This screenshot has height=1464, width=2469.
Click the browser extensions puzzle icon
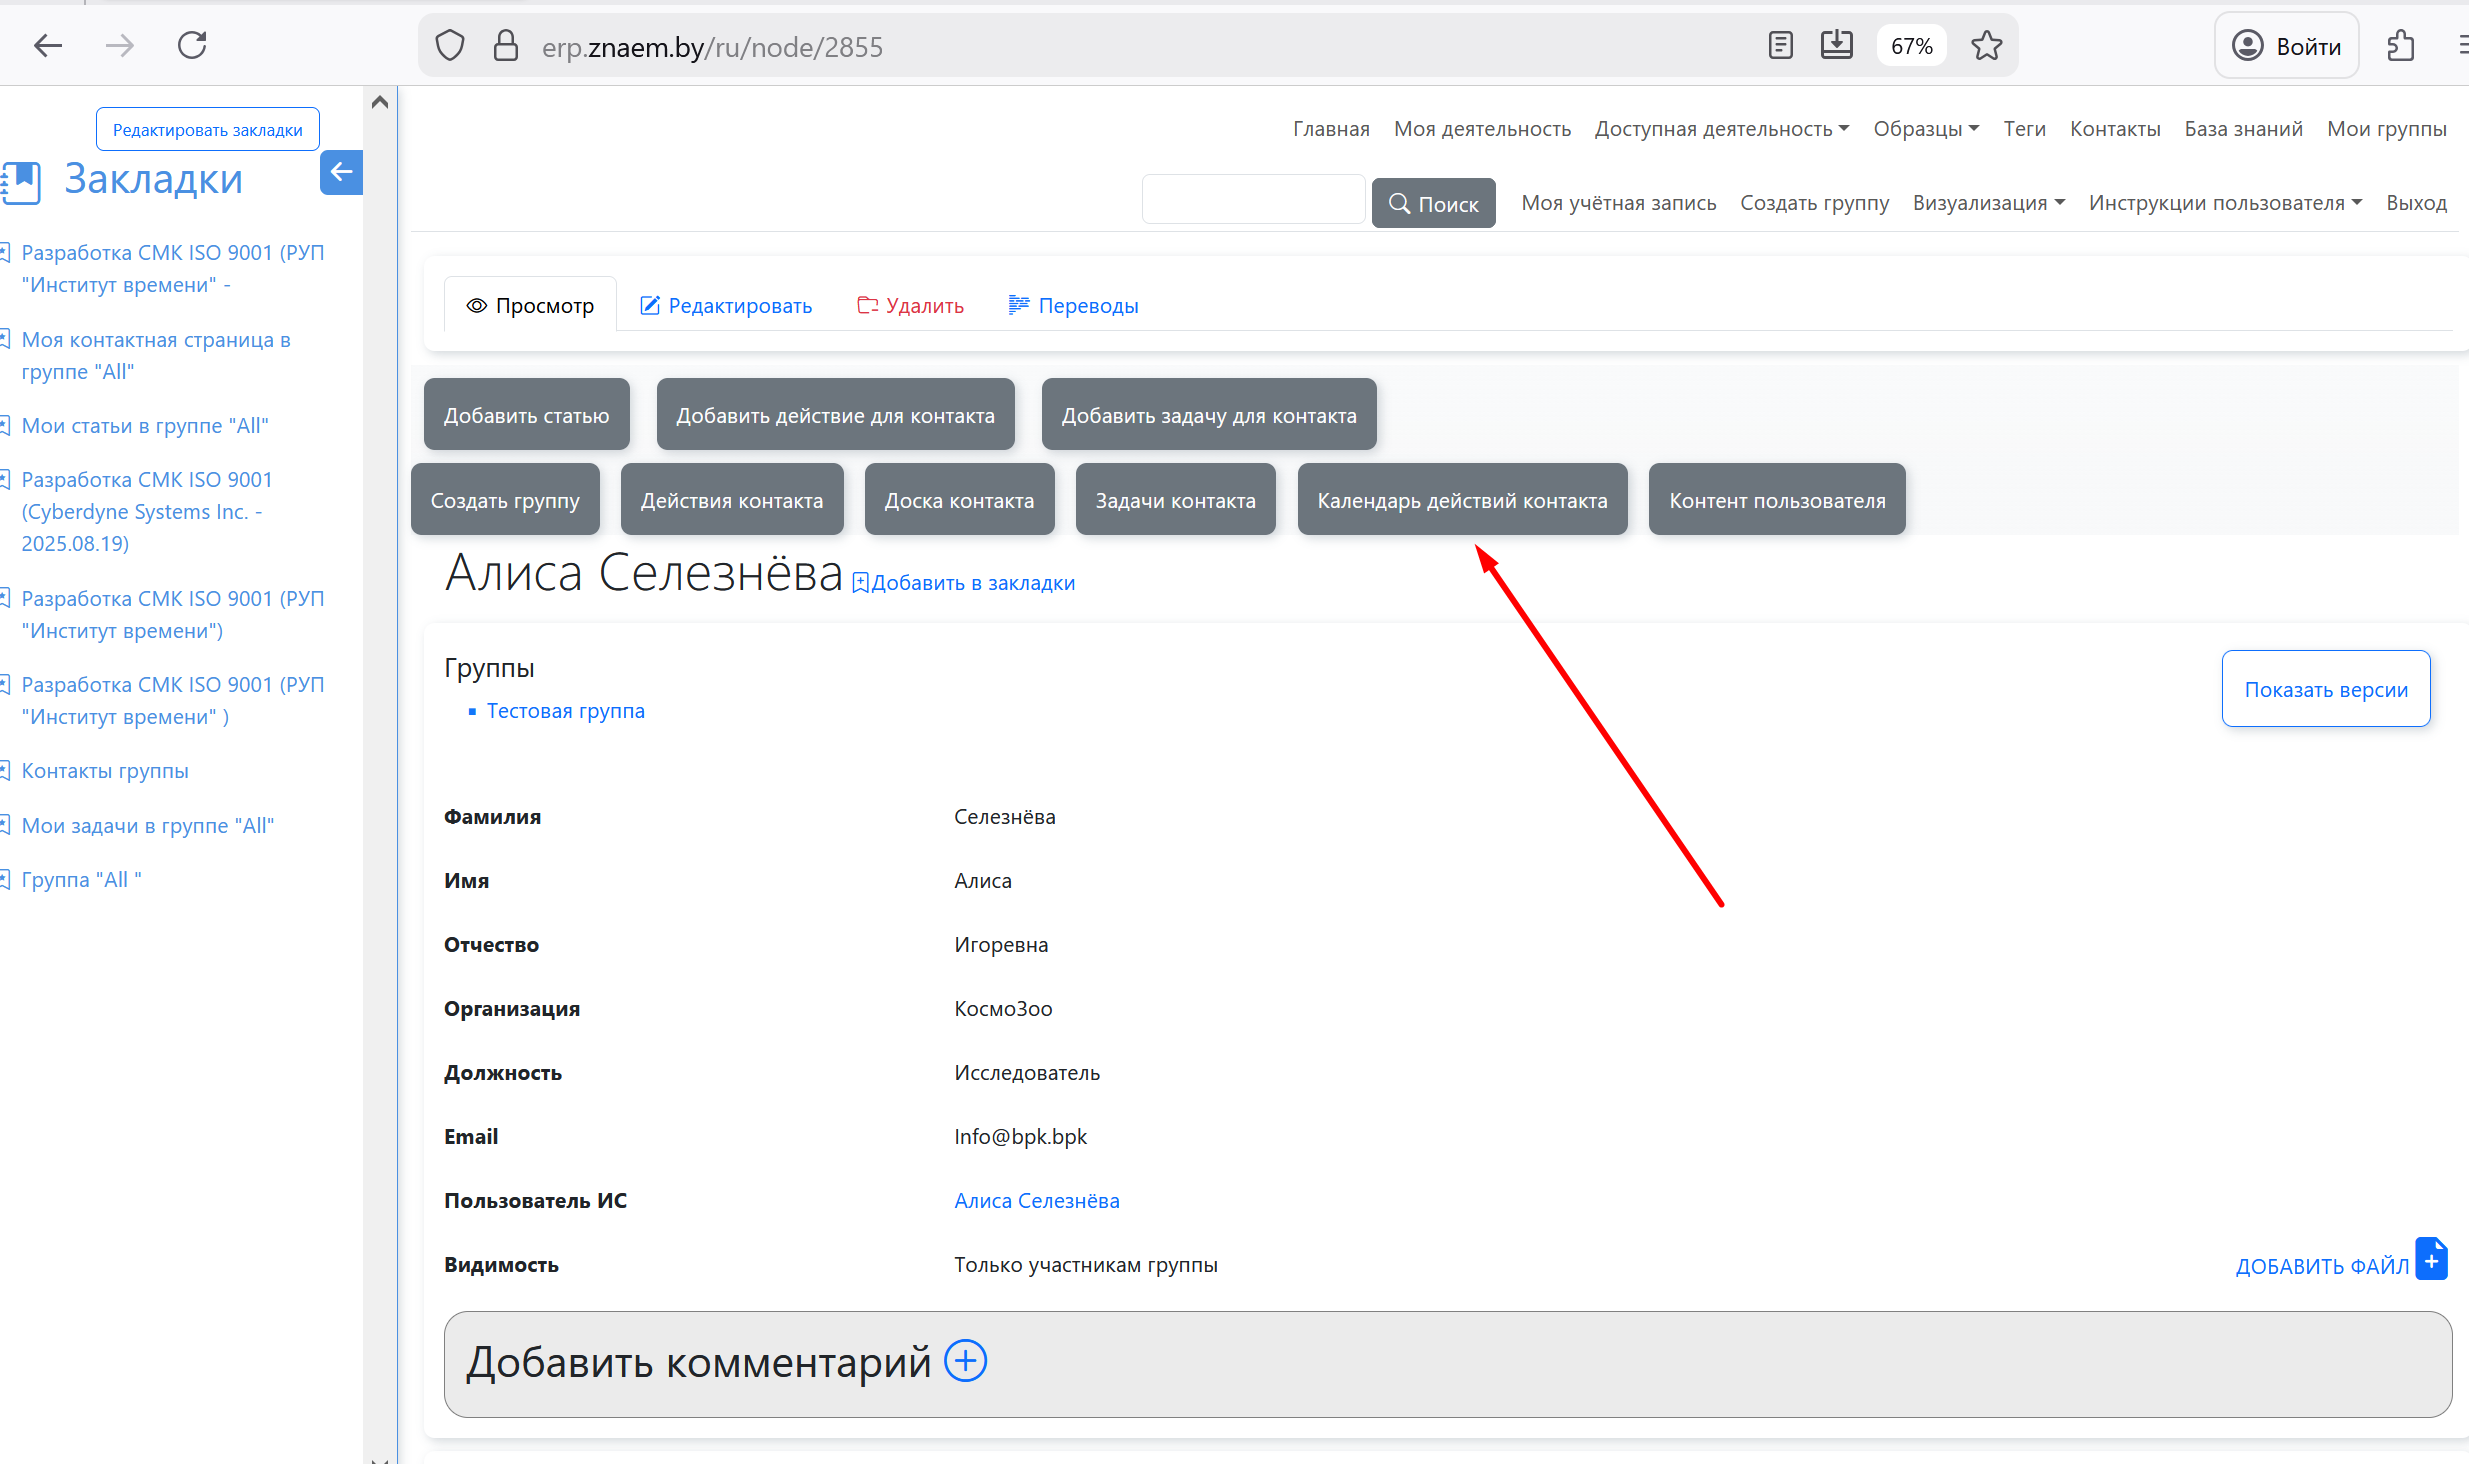click(x=2401, y=46)
